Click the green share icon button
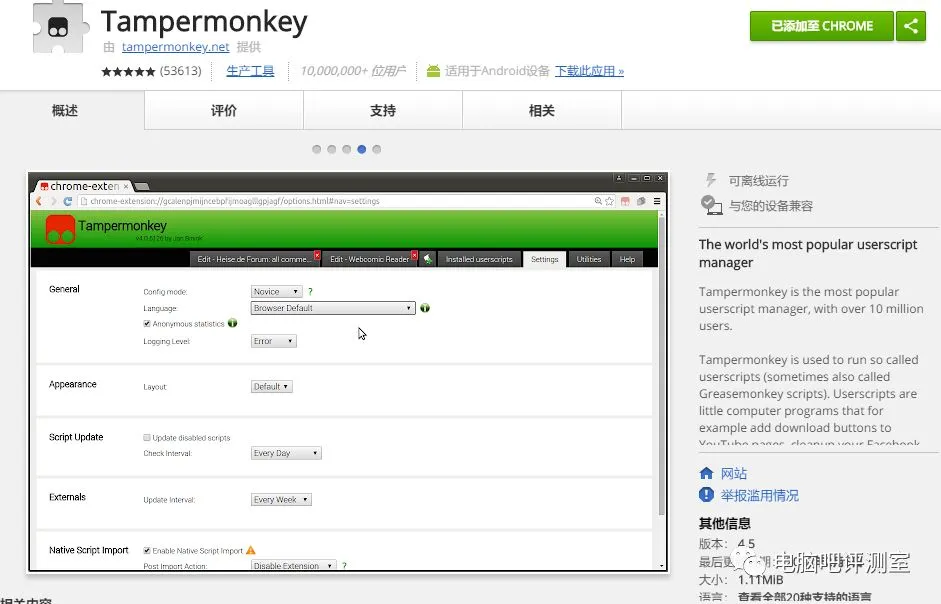Image resolution: width=941 pixels, height=604 pixels. pyautogui.click(x=910, y=26)
